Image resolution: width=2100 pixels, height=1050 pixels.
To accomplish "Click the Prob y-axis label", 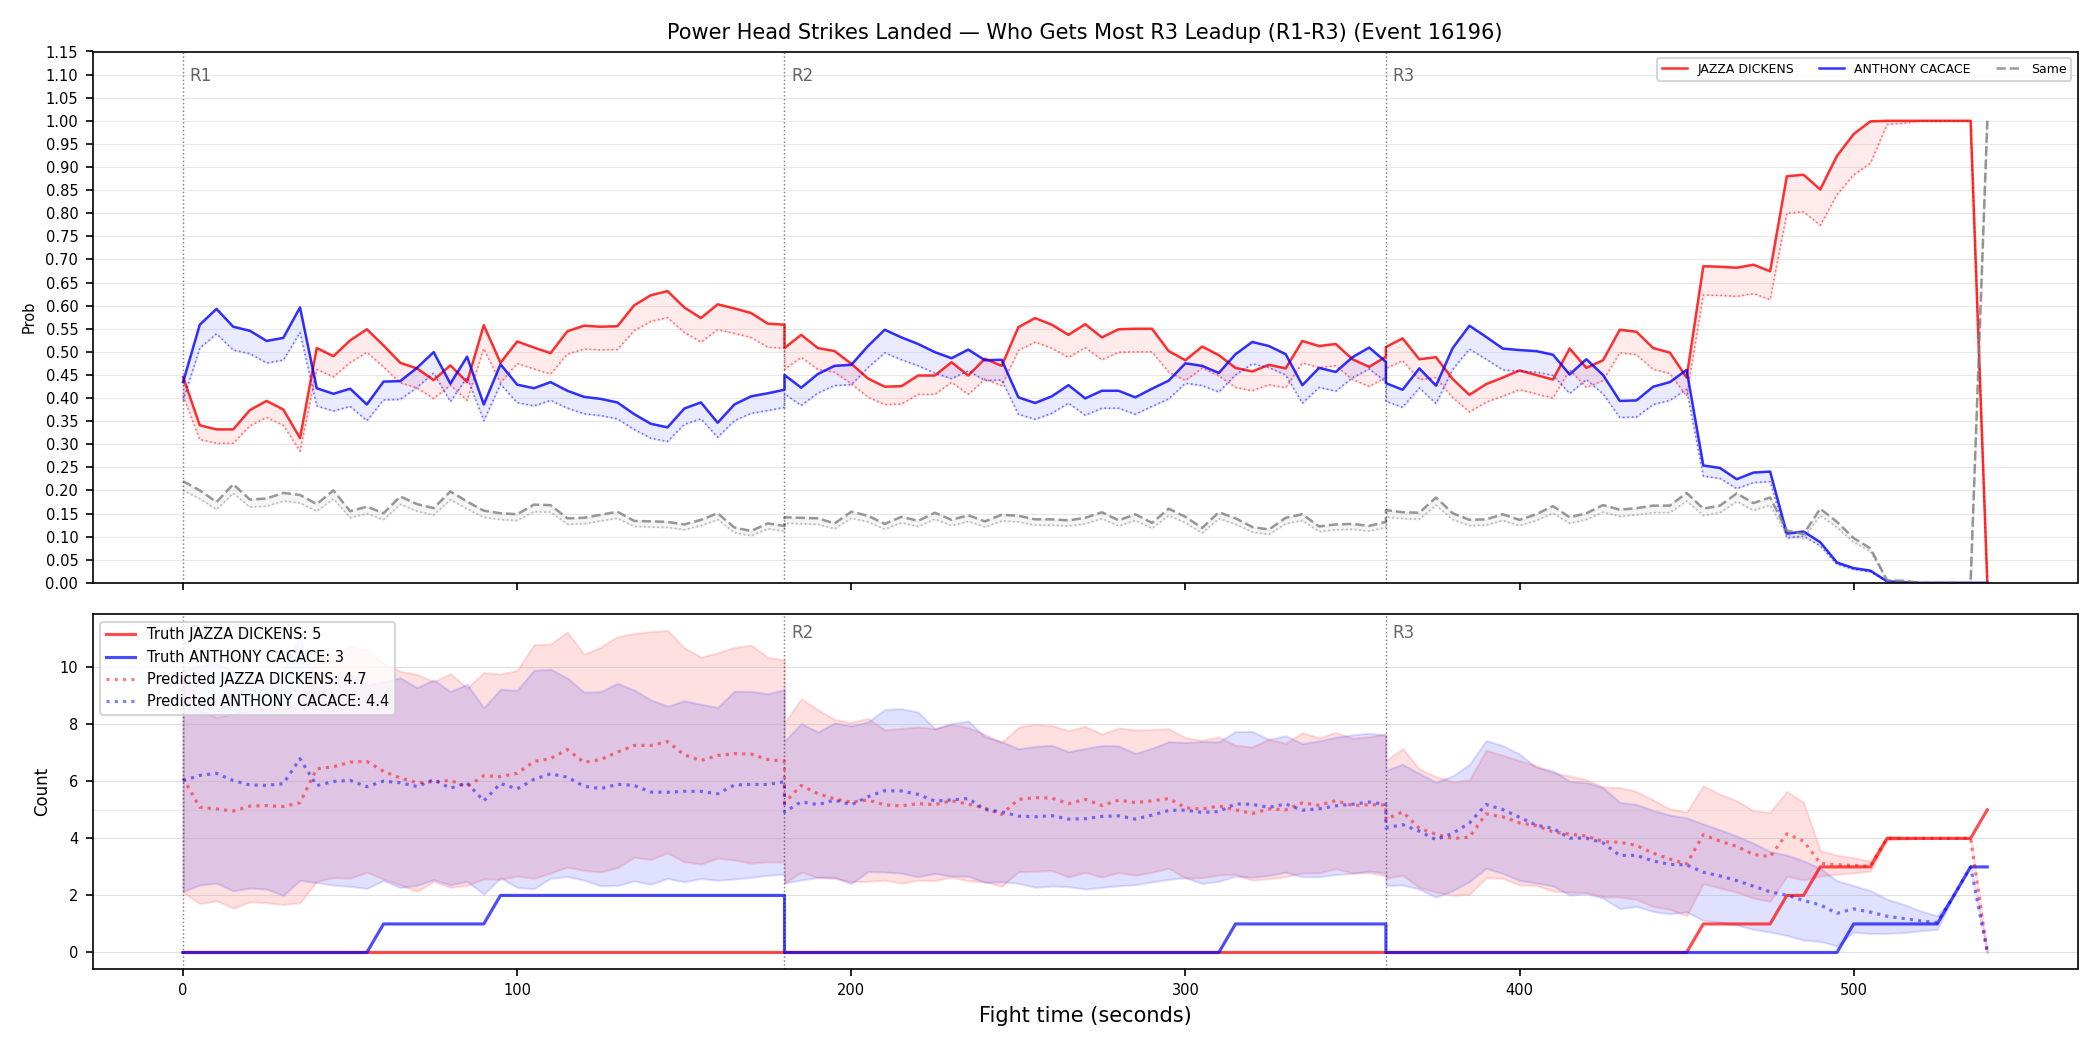I will 29,318.
